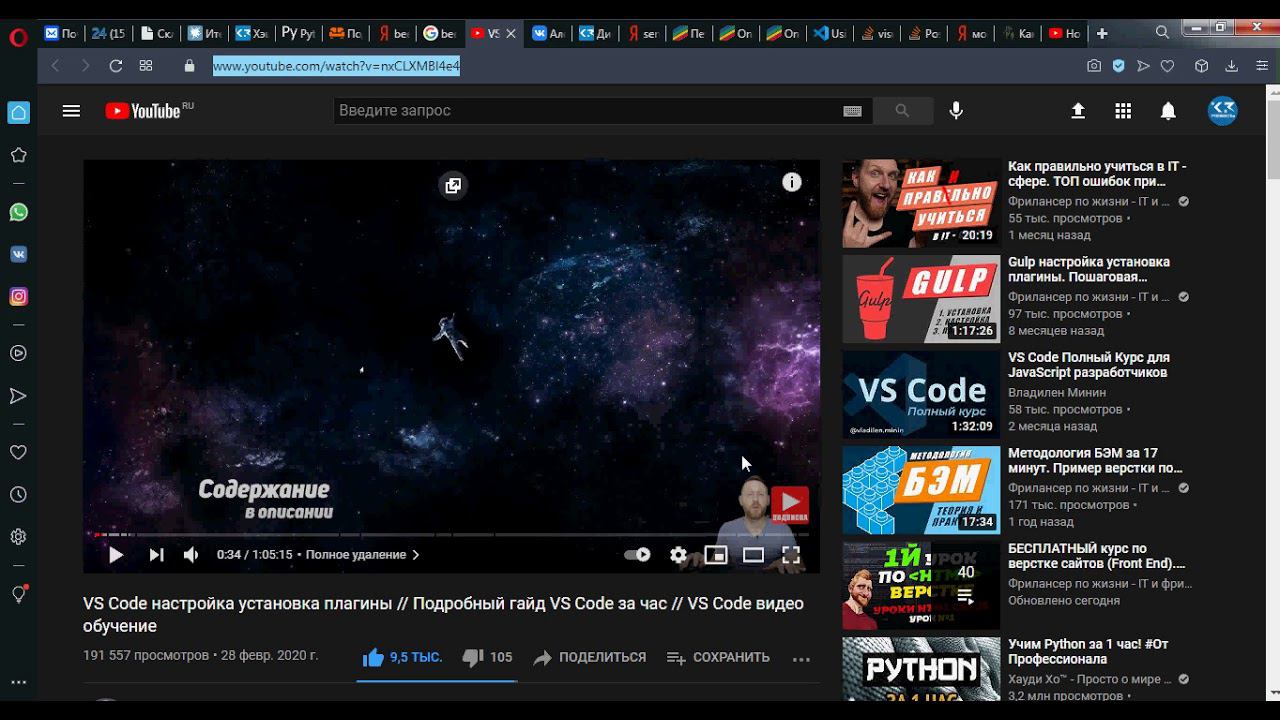The image size is (1280, 720).
Task: Open the YouTube guide hamburger menu
Action: (x=71, y=111)
